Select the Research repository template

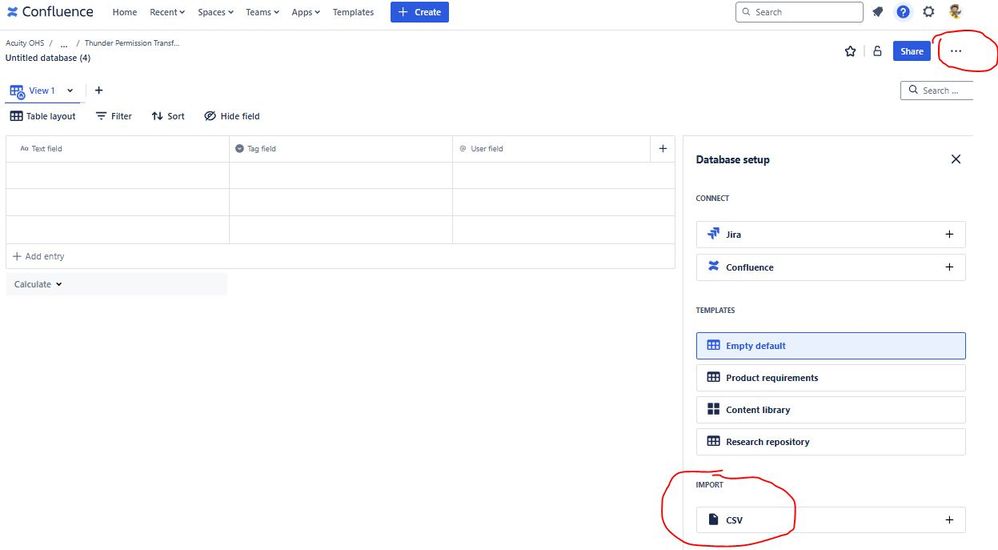click(x=831, y=442)
